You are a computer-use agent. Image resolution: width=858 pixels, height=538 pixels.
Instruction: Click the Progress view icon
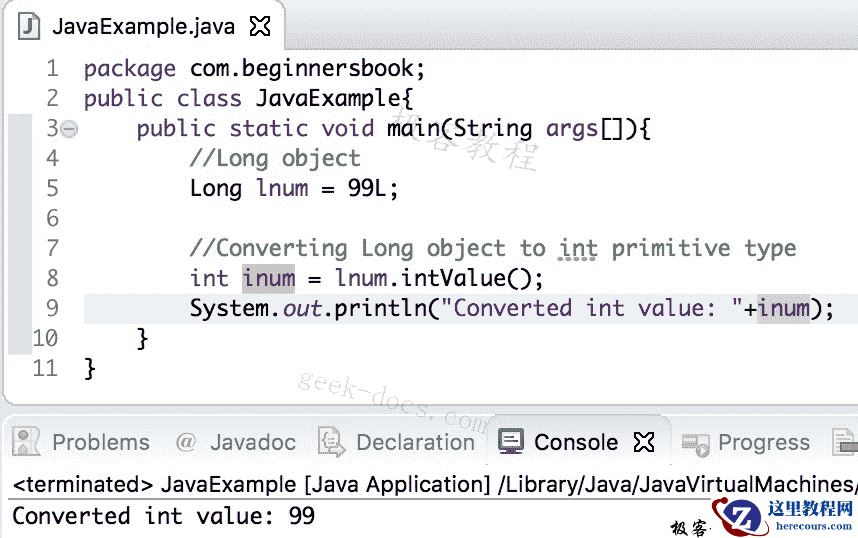coord(695,444)
